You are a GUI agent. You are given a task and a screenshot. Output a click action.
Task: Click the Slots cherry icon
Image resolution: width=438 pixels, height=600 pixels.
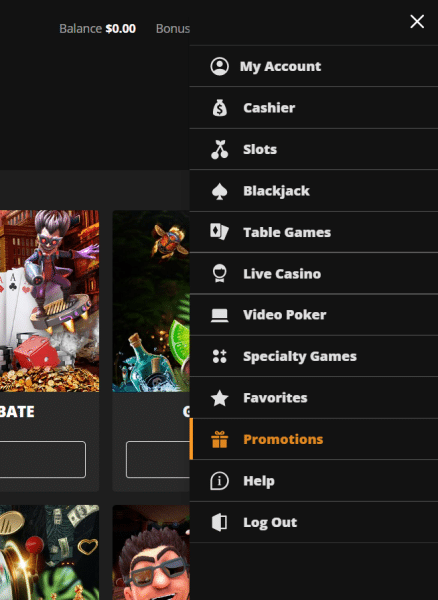220,149
